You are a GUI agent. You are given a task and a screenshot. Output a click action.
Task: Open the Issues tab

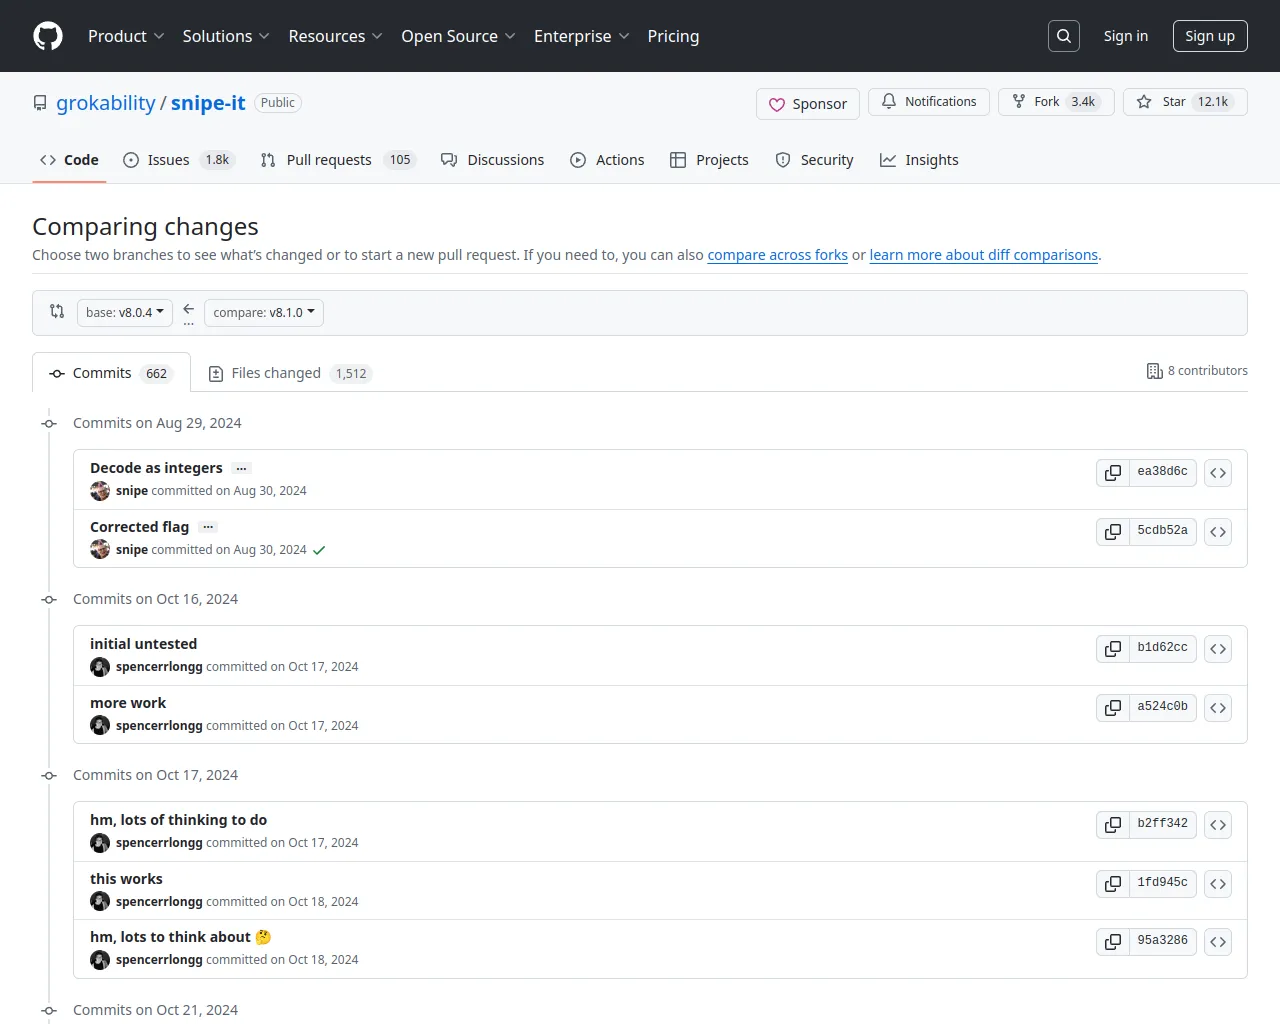click(178, 160)
